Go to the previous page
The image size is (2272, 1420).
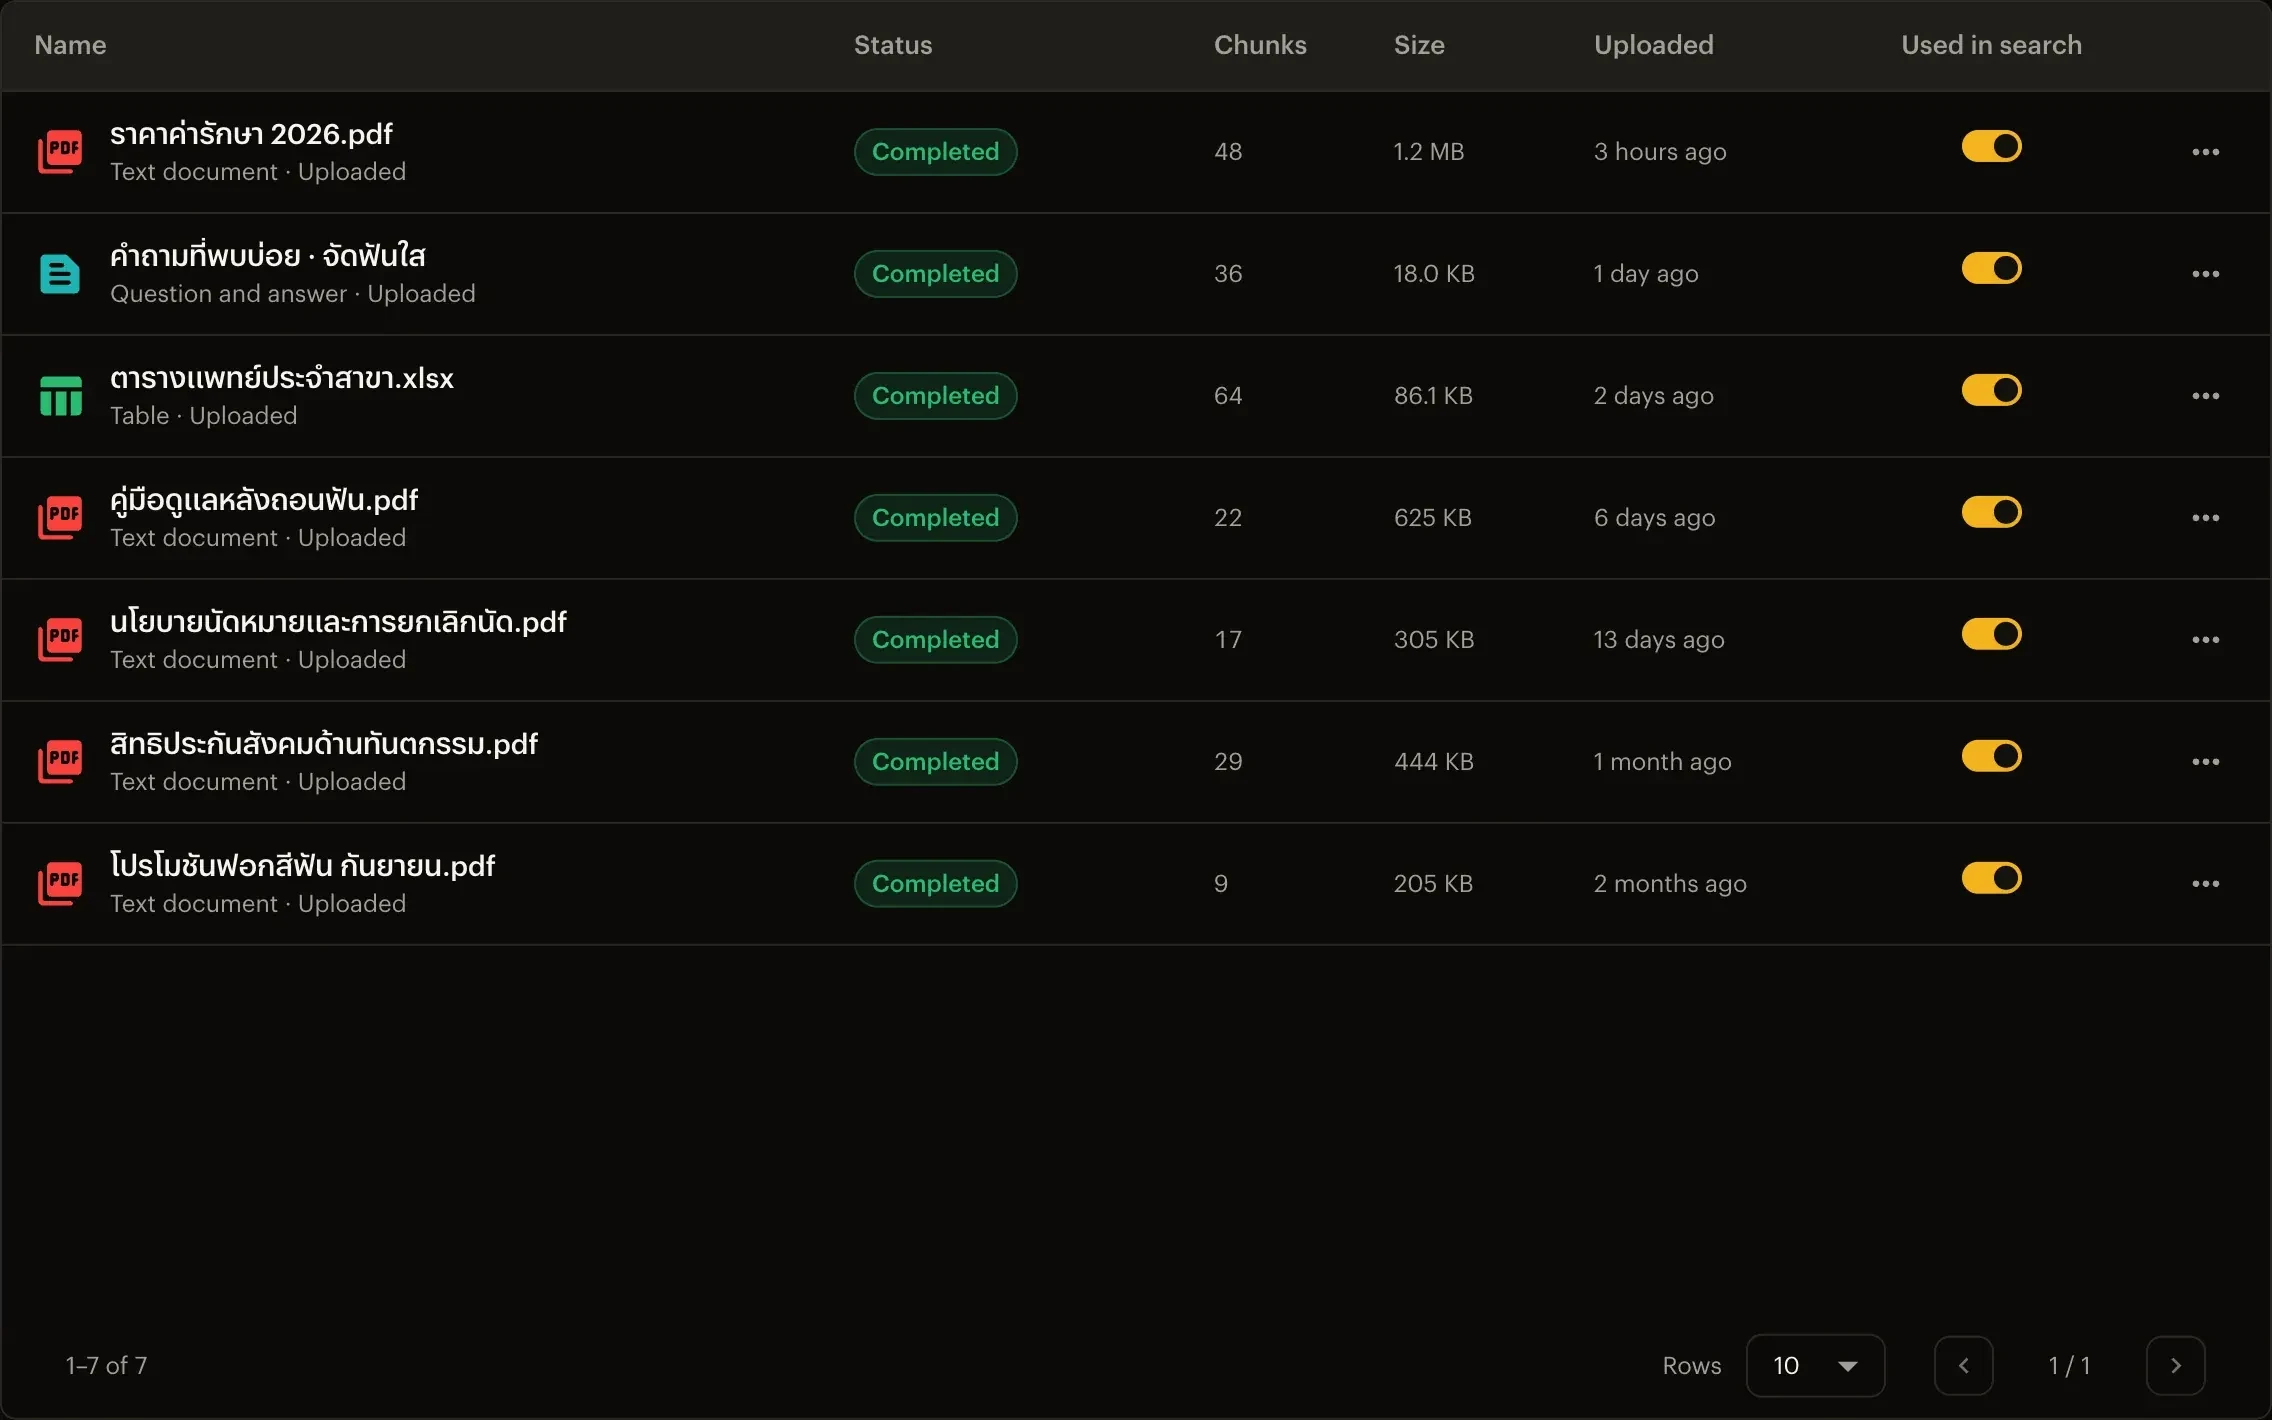[1963, 1365]
